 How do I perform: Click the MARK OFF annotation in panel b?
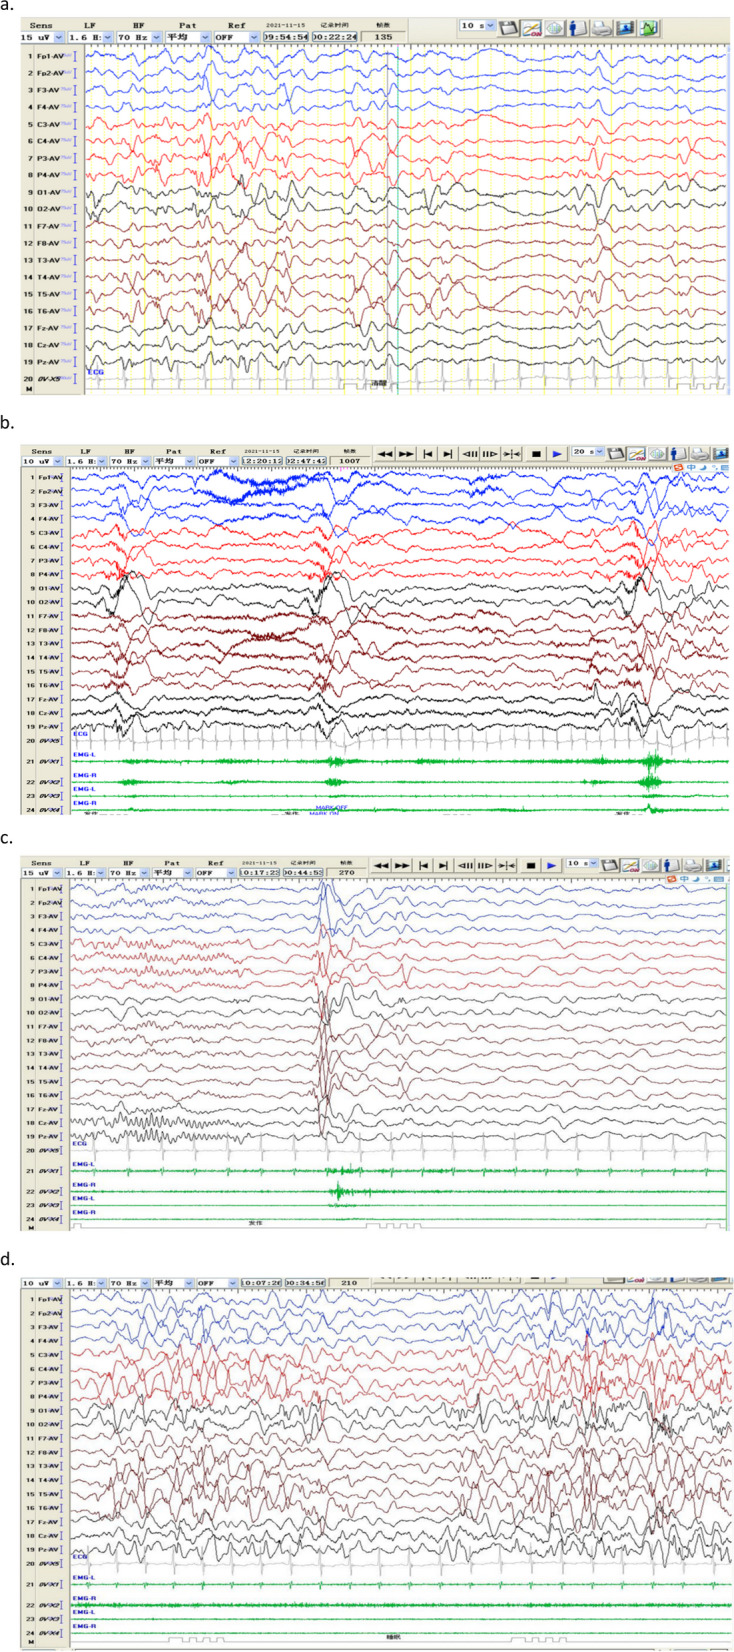(x=331, y=807)
